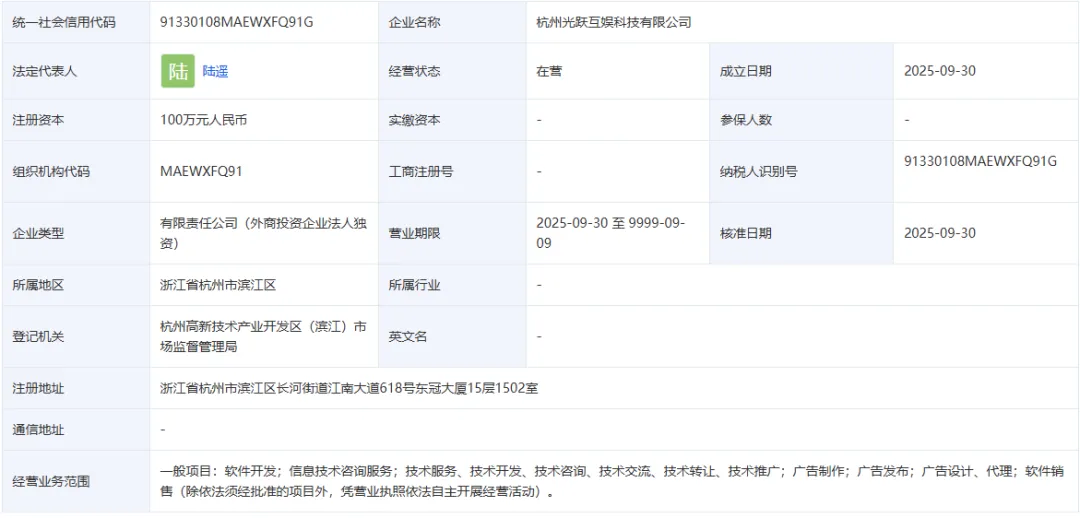This screenshot has height=518, width=1080.
Task: Select company name 杭州光跃互娱科技有限公司
Action: click(614, 23)
